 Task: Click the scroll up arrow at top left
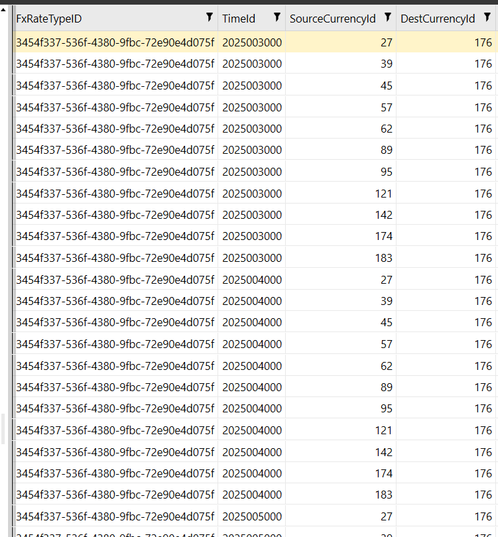tap(3, 10)
